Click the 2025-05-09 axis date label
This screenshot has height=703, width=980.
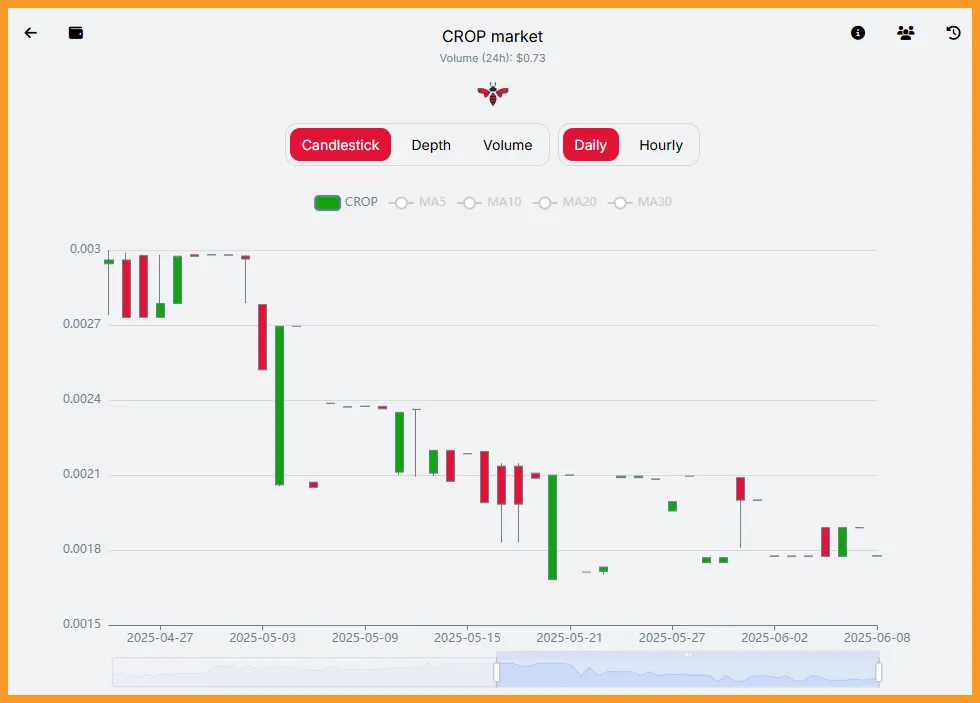365,638
